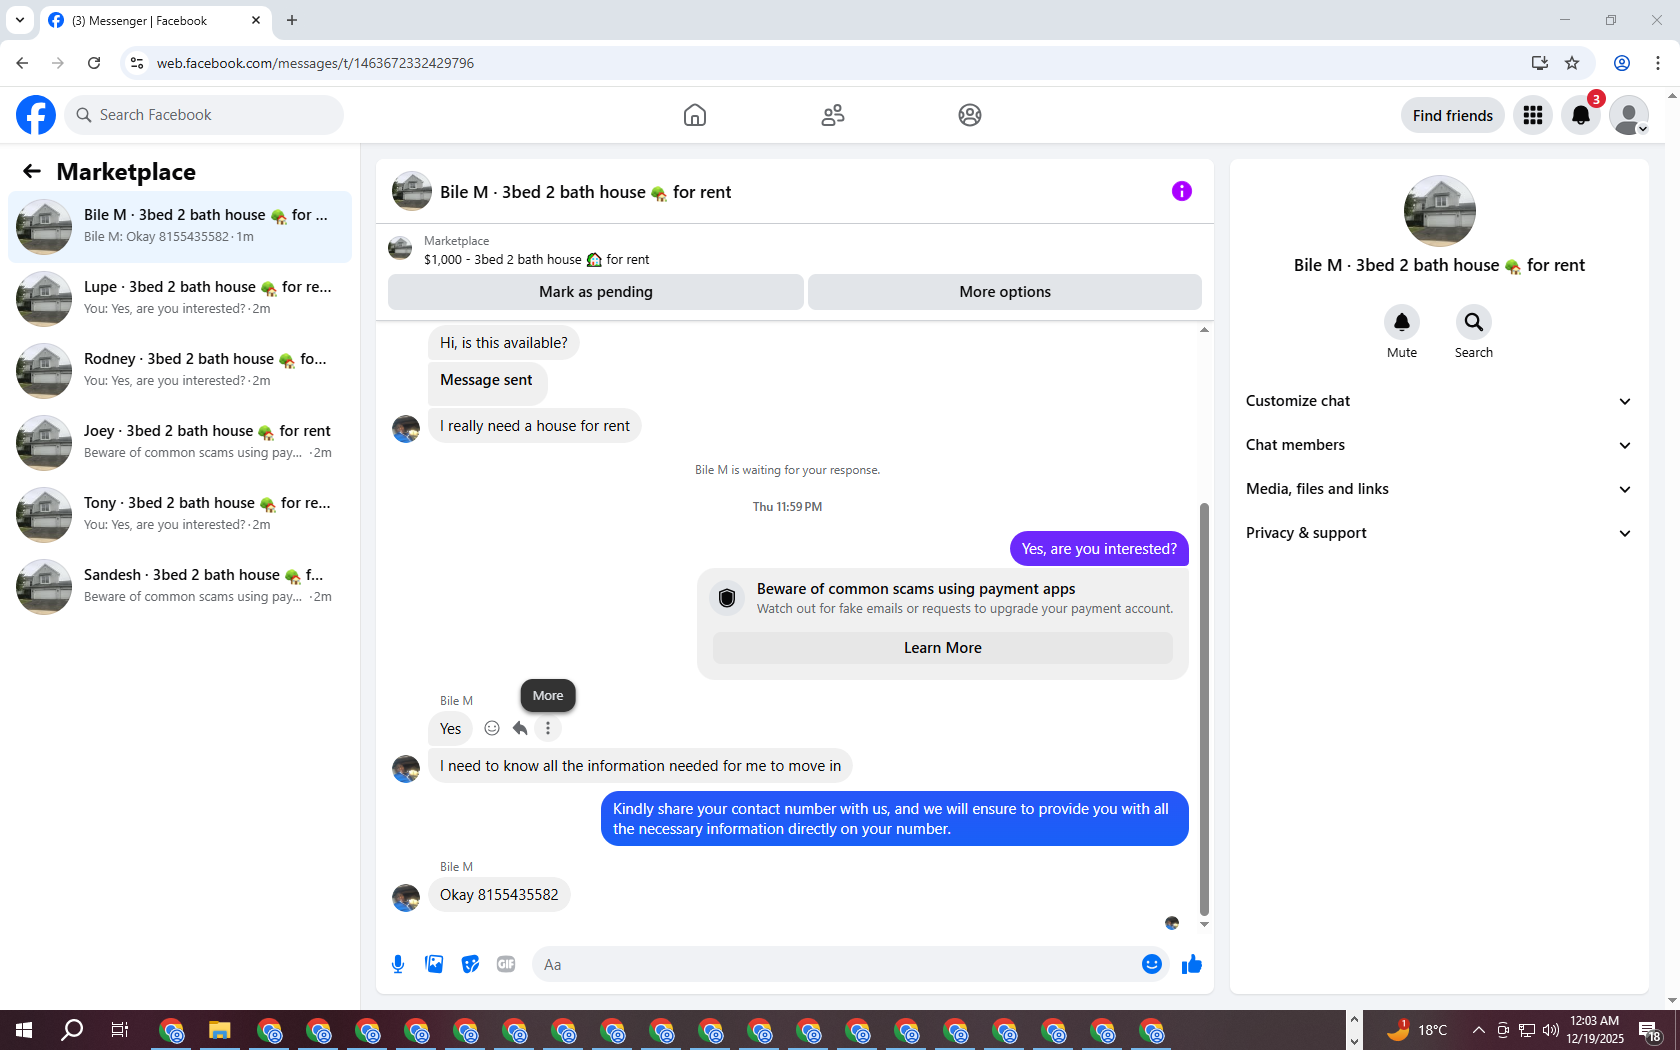Click the address bar URL
This screenshot has height=1050, width=1680.
(x=315, y=63)
